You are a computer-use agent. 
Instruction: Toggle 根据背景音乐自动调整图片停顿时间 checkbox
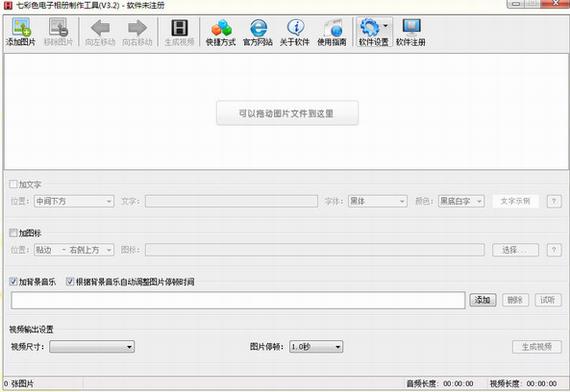[x=70, y=281]
